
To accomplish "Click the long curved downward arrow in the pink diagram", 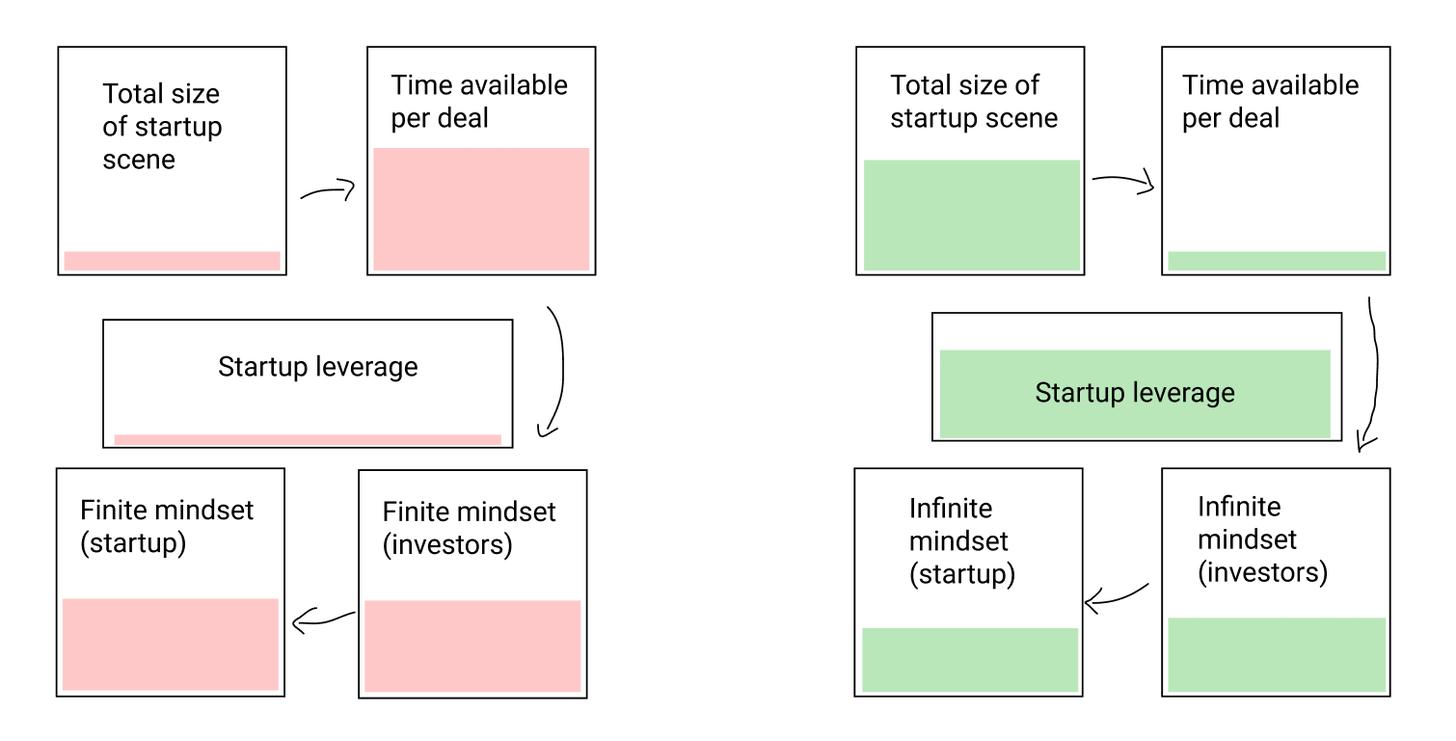I will click(x=557, y=370).
